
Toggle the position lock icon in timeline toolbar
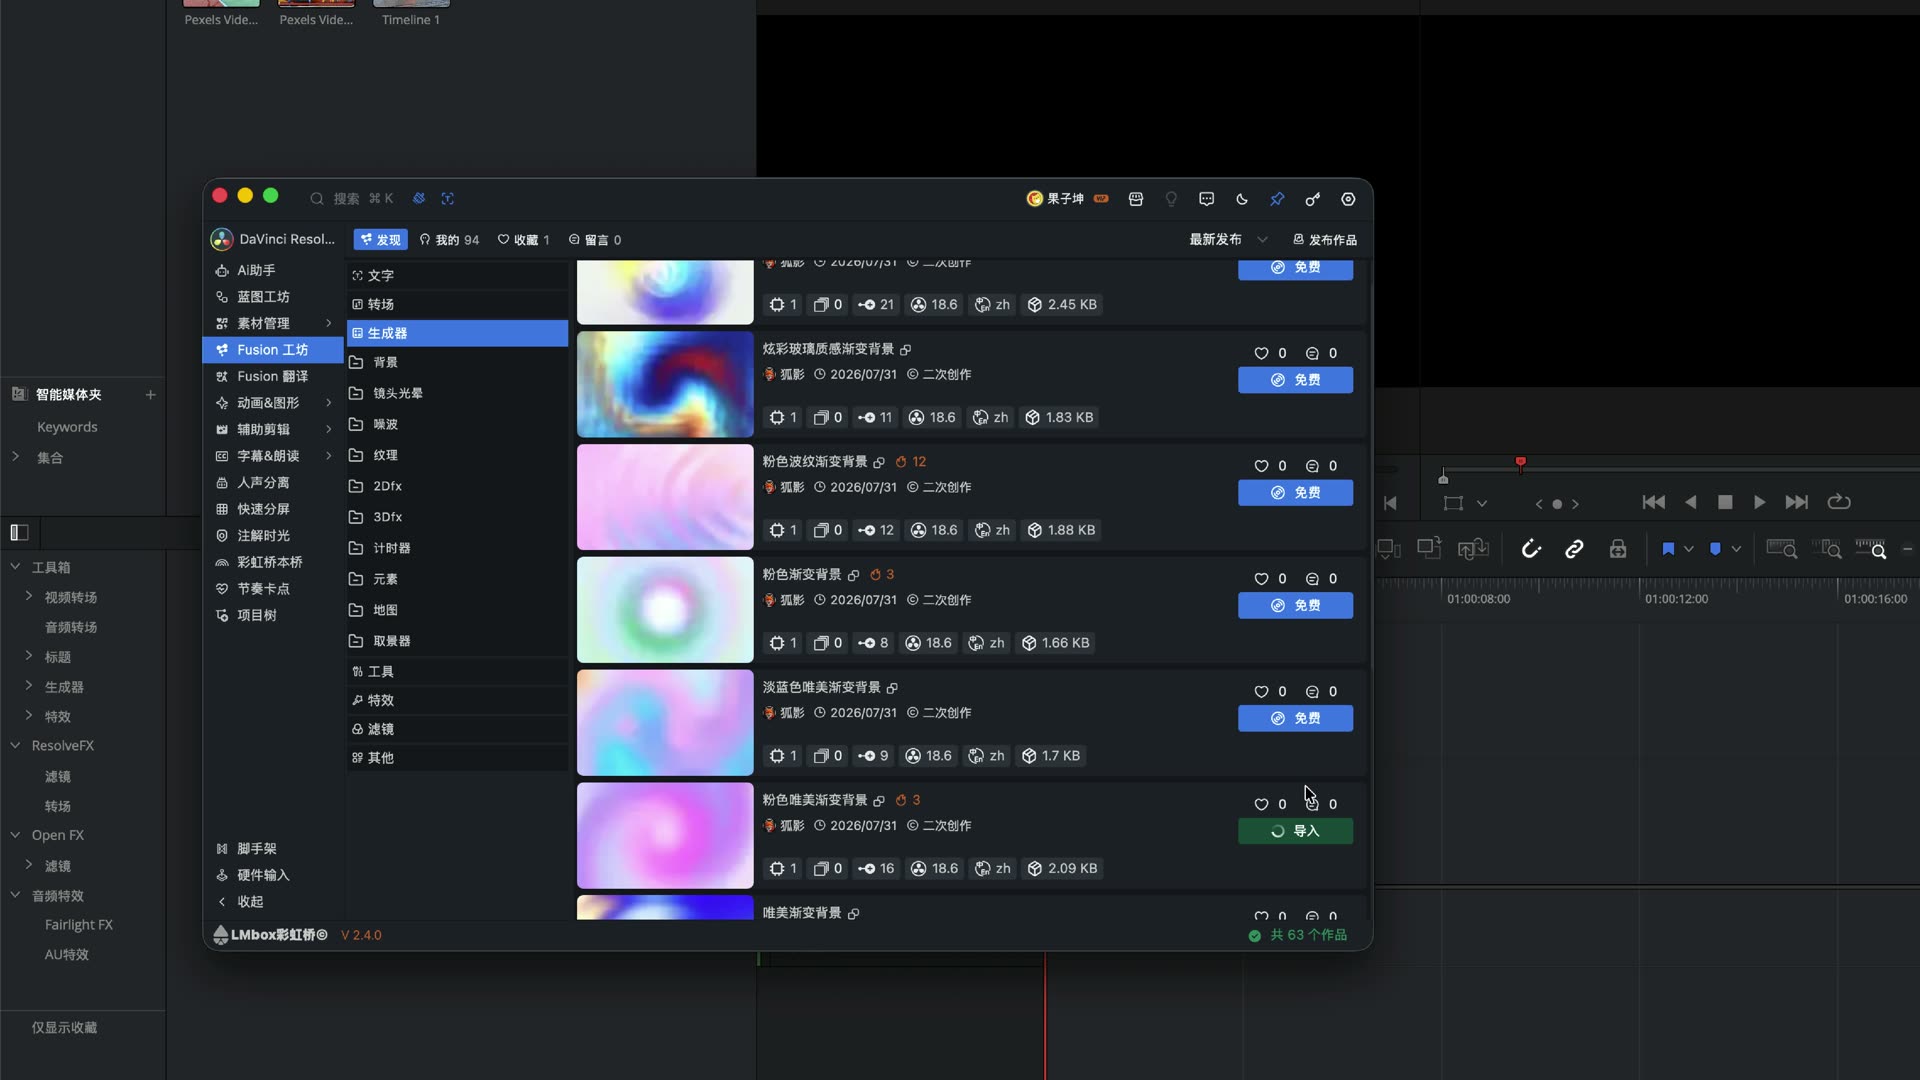tap(1617, 549)
